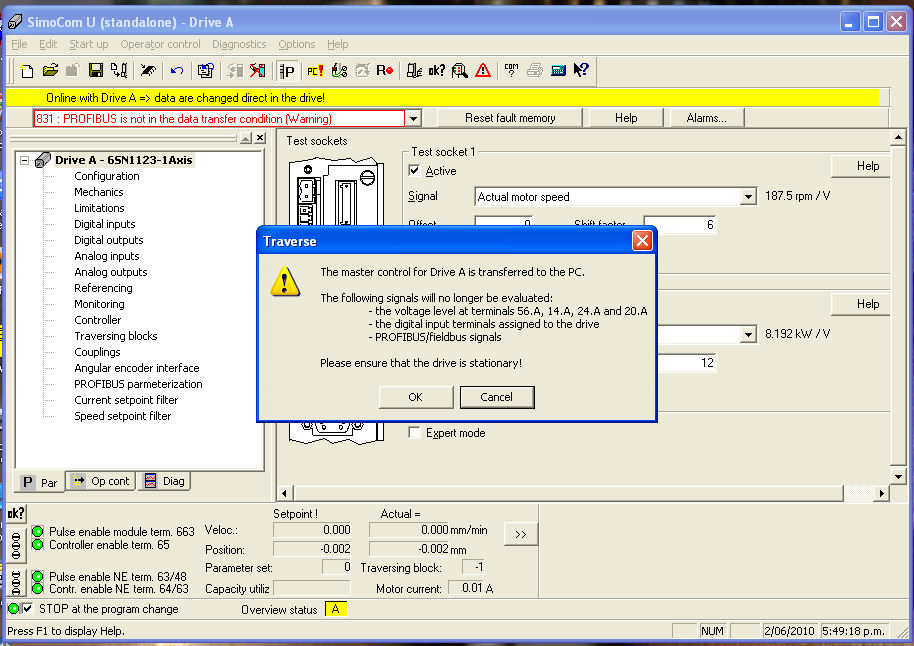The height and width of the screenshot is (646, 914).
Task: Click the yellow Overview status A box
Action: [x=336, y=609]
